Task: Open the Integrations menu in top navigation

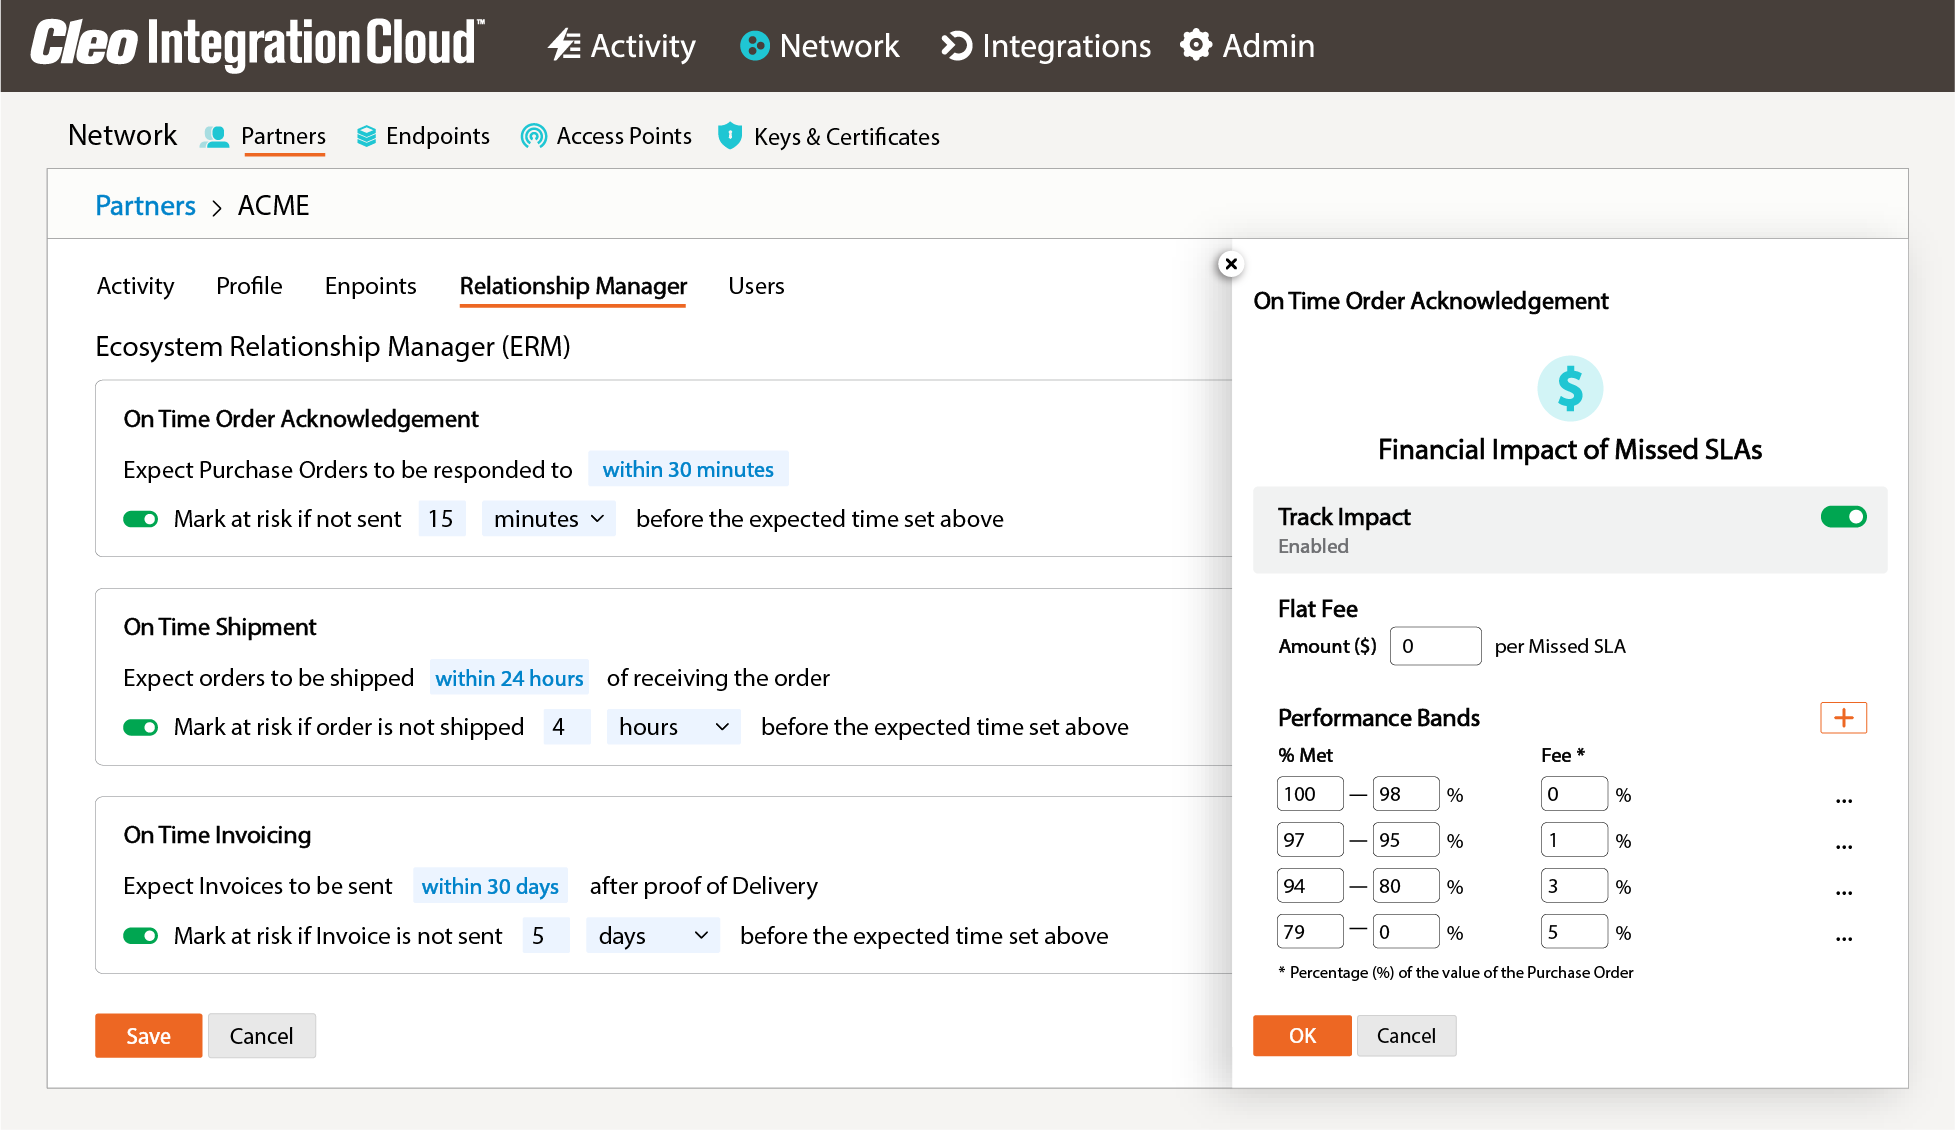Action: pos(1046,46)
